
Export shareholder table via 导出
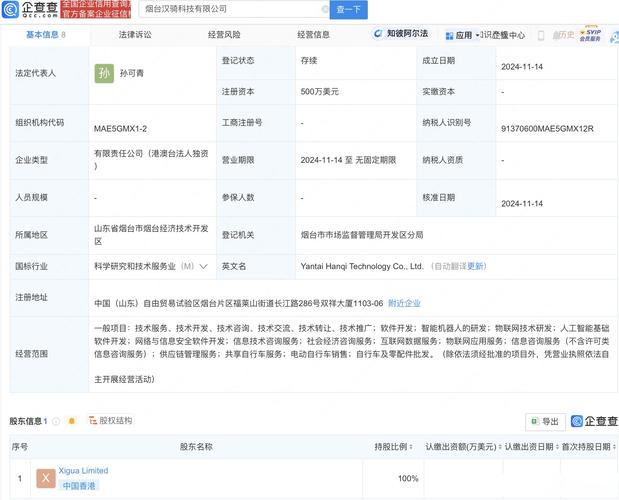click(545, 421)
